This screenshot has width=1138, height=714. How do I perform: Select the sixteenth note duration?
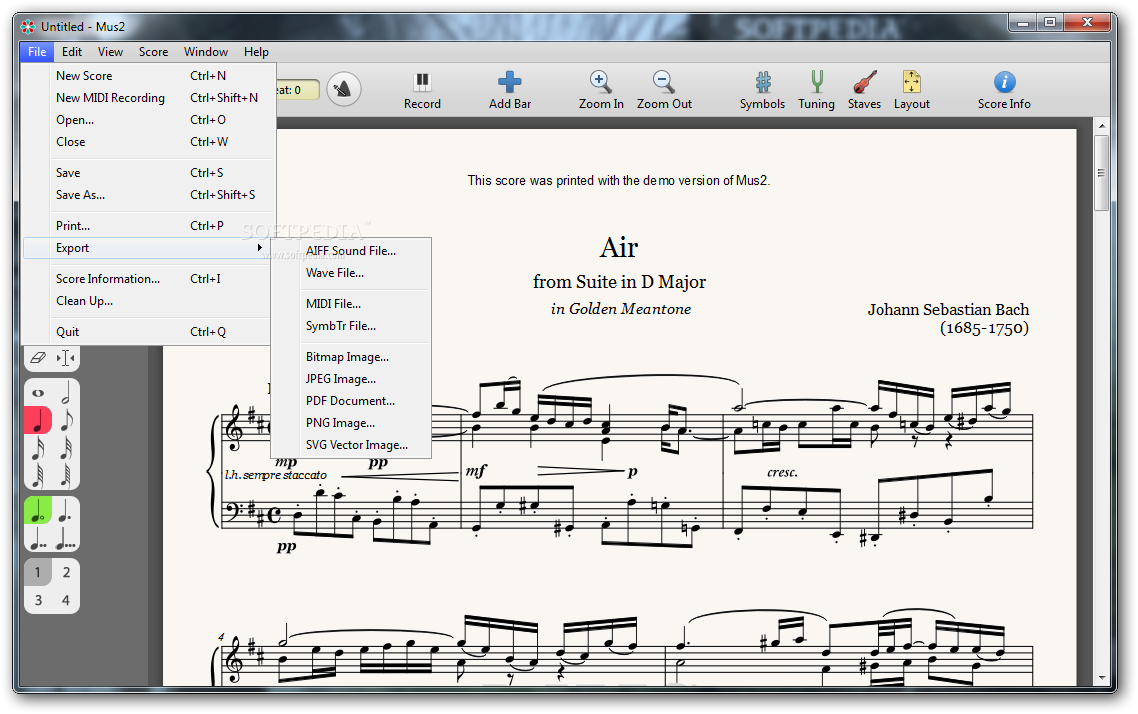pyautogui.click(x=38, y=448)
